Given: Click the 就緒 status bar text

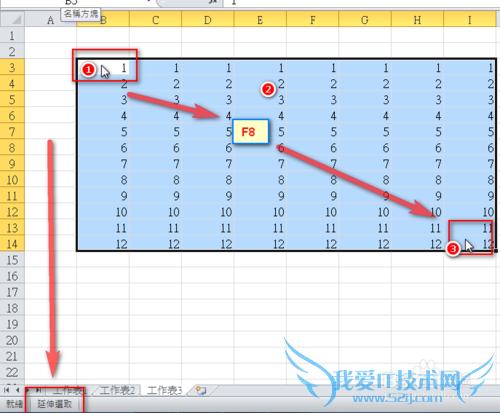Looking at the screenshot, I should point(15,404).
